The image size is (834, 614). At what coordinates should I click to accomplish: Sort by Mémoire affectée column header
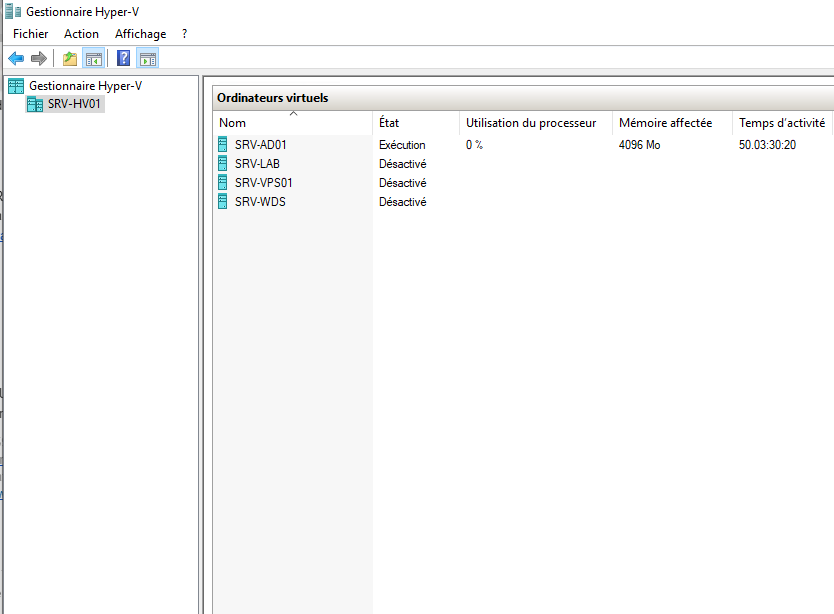[x=672, y=123]
